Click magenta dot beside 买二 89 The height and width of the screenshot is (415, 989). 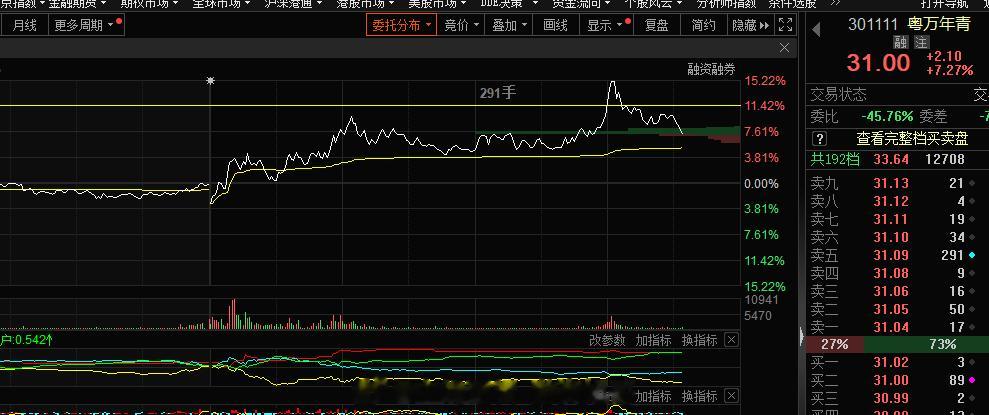tap(972, 380)
